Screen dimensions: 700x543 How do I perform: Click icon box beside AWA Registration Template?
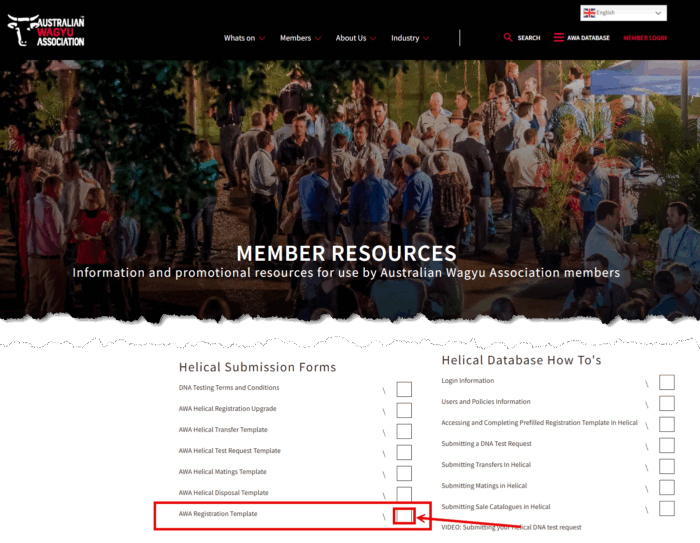(404, 516)
